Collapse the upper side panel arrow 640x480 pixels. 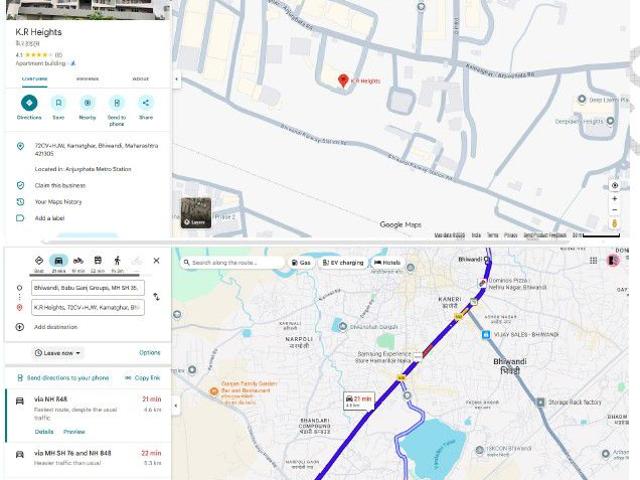point(176,79)
